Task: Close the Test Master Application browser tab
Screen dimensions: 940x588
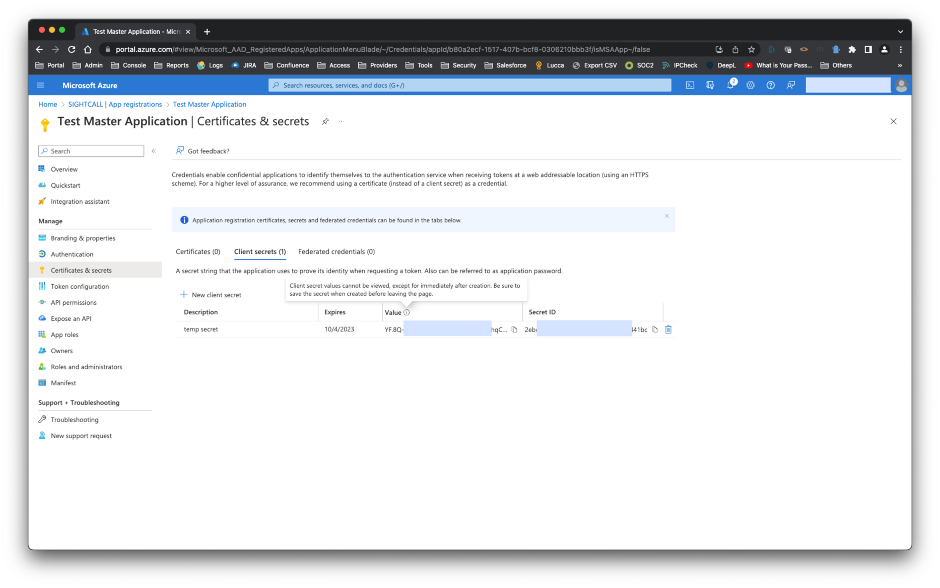Action: click(x=188, y=31)
